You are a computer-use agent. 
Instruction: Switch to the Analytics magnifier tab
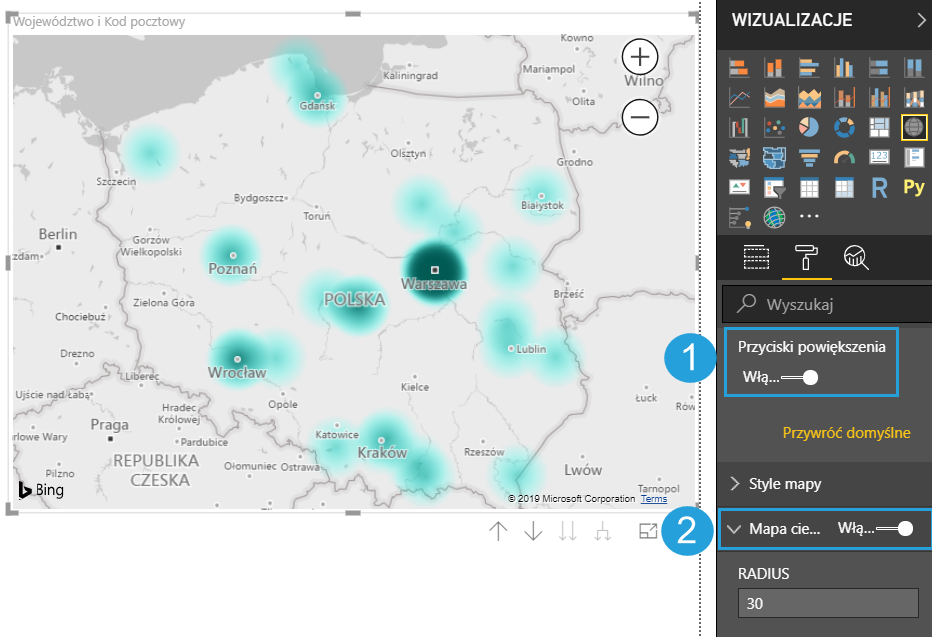(x=856, y=258)
